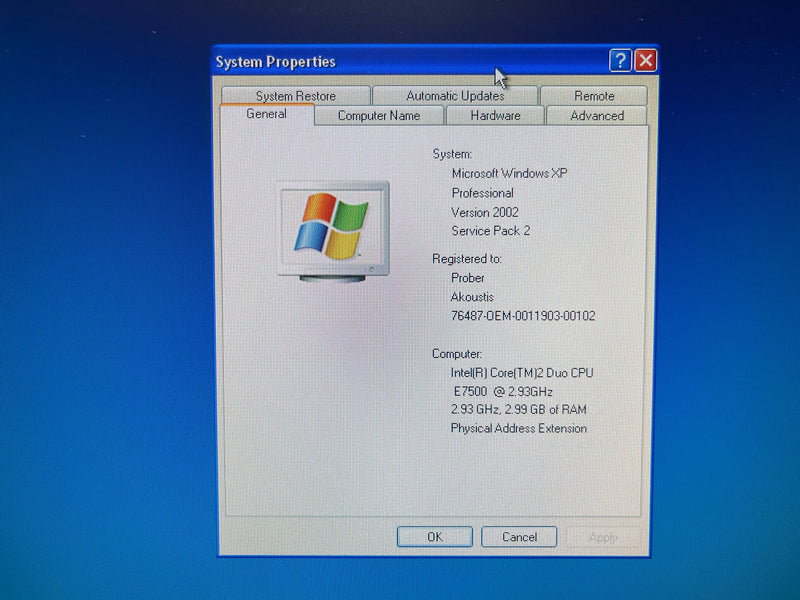Switch to the System Restore tab

point(295,96)
